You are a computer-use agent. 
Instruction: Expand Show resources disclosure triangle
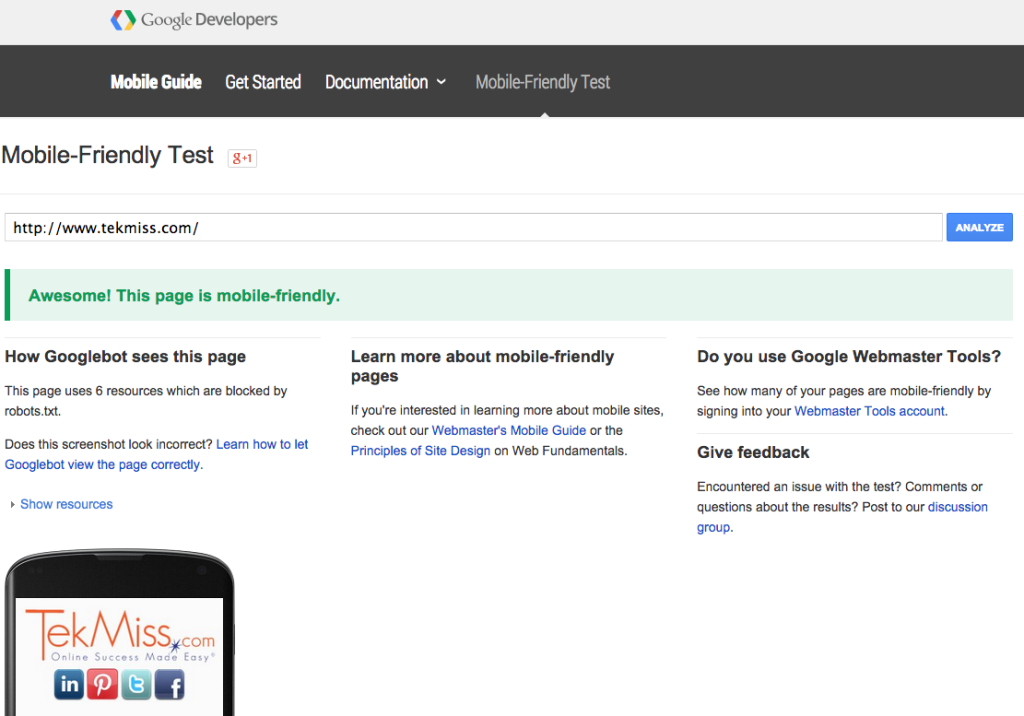click(x=12, y=504)
